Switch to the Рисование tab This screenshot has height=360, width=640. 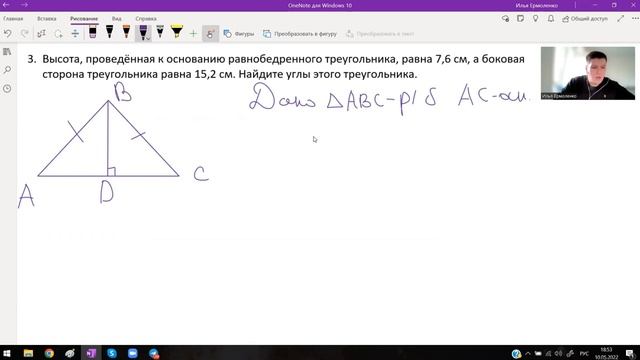pos(84,19)
